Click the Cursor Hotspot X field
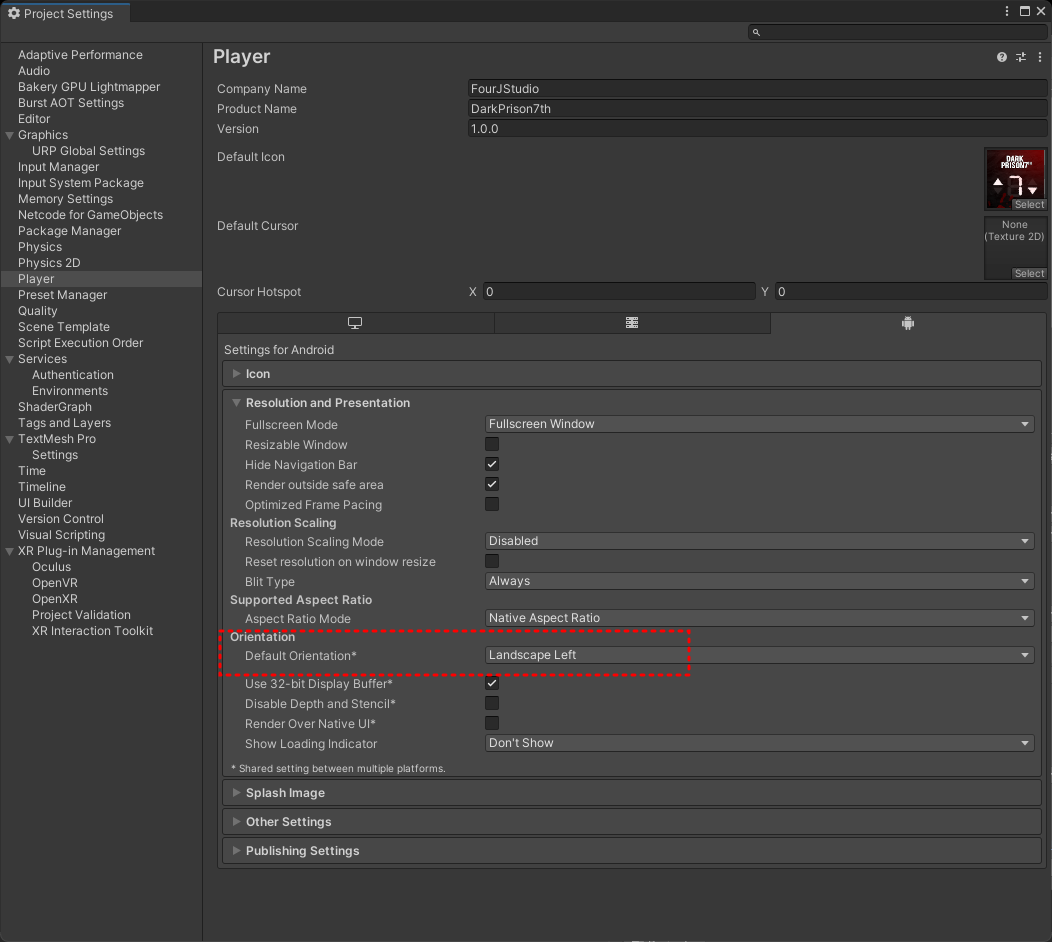 pyautogui.click(x=619, y=292)
